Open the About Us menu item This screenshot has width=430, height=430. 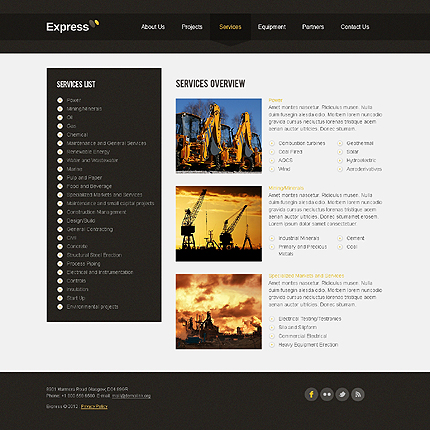coord(153,27)
